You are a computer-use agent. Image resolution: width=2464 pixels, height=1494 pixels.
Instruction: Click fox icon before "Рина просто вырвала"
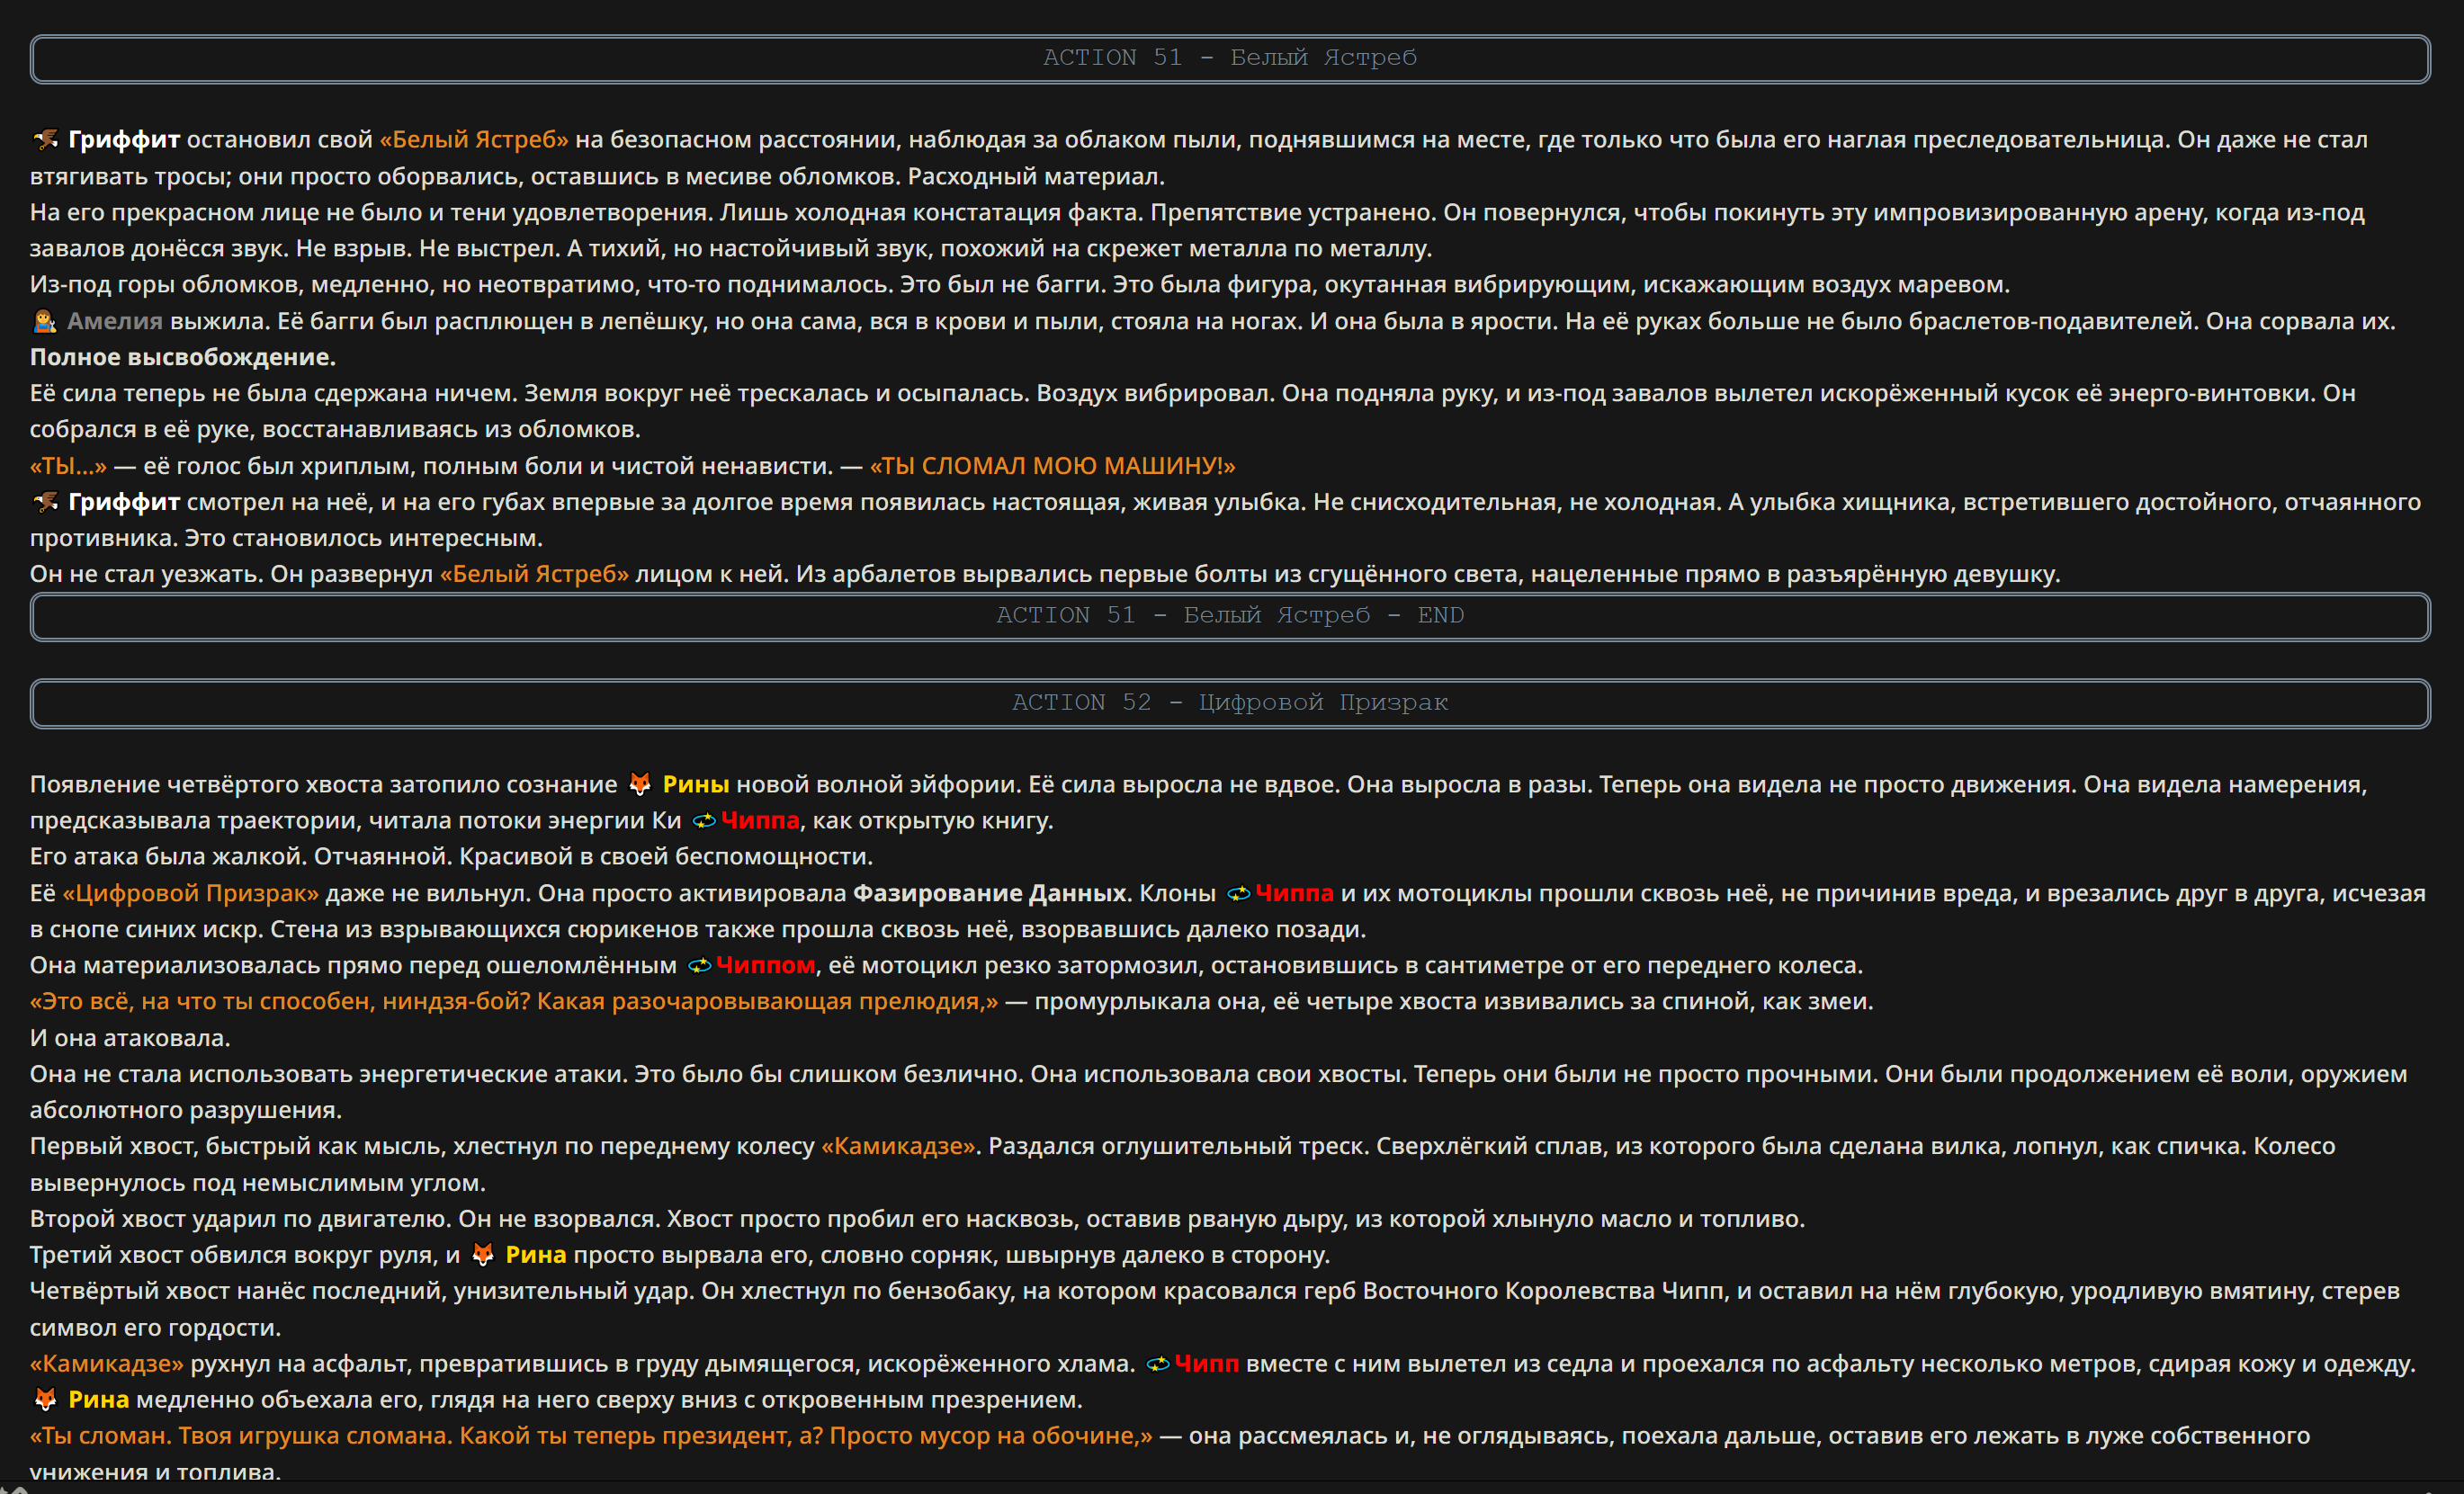click(x=483, y=1254)
